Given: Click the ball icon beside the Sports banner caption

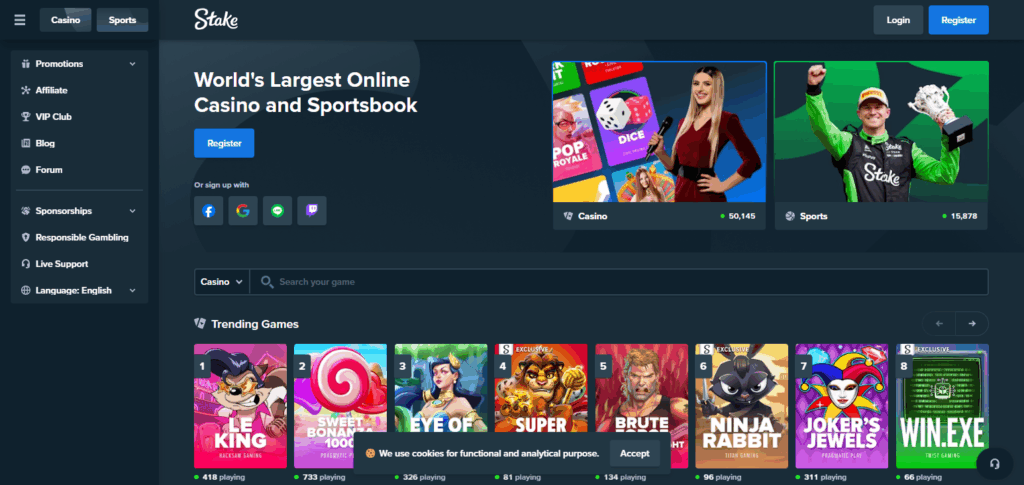Looking at the screenshot, I should click(x=790, y=216).
